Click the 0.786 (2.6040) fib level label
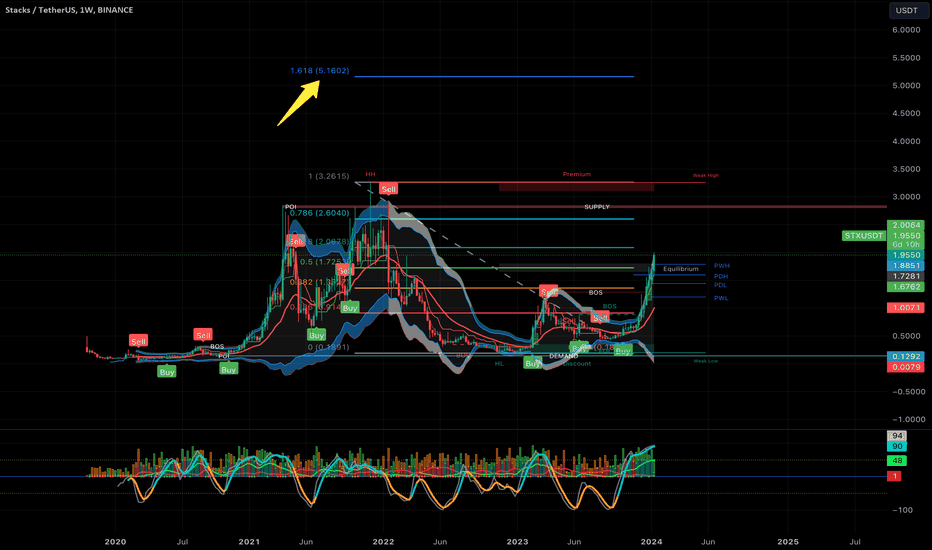Viewport: 932px width, 550px height. click(320, 213)
